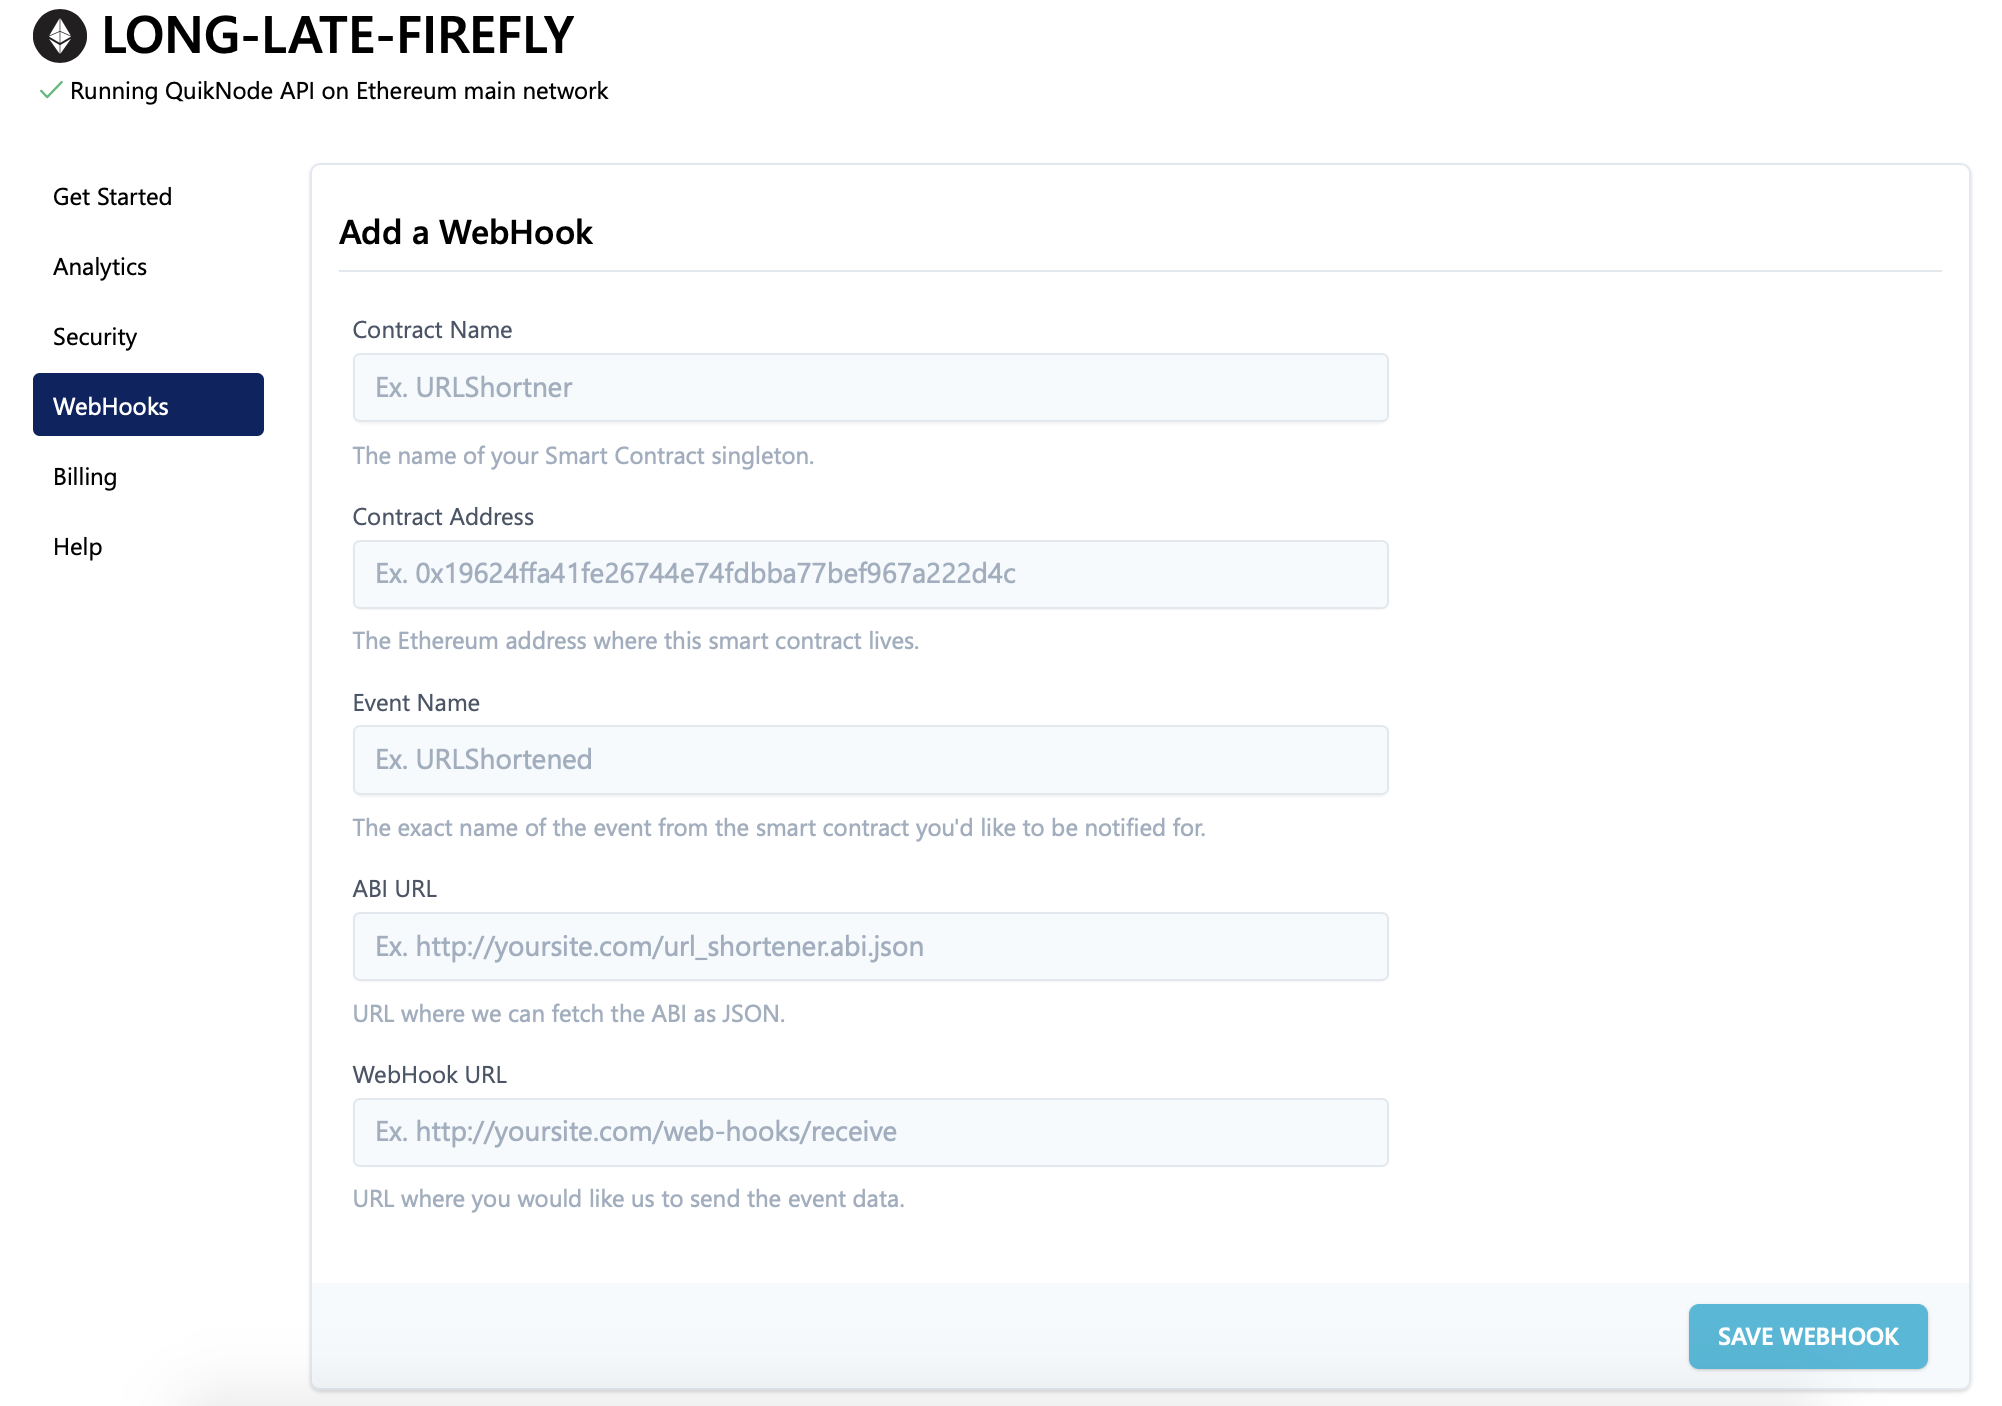
Task: Click the Ethereum logo icon
Action: (x=60, y=36)
